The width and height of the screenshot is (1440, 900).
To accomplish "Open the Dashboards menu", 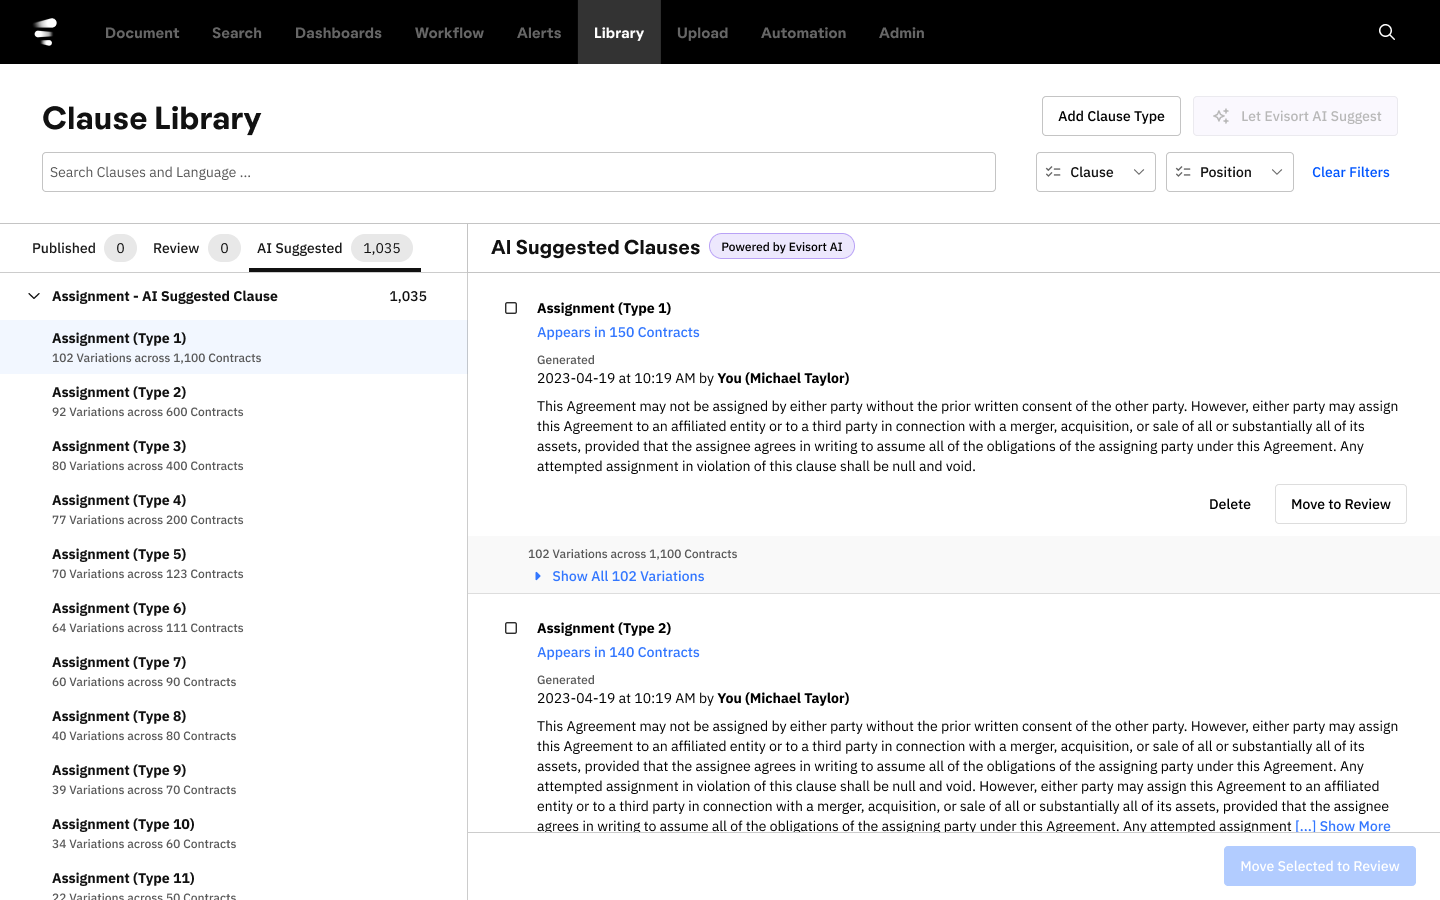I will [338, 33].
